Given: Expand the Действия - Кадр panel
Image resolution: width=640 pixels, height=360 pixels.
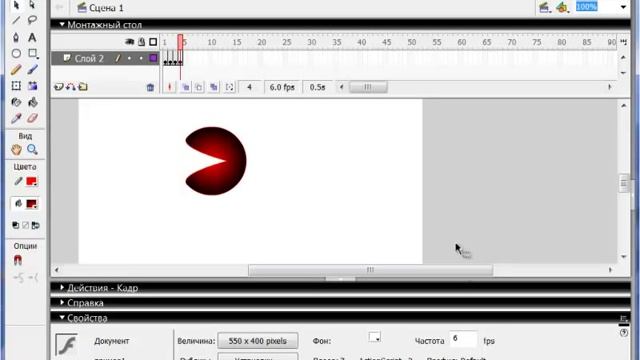Looking at the screenshot, I should tap(62, 288).
